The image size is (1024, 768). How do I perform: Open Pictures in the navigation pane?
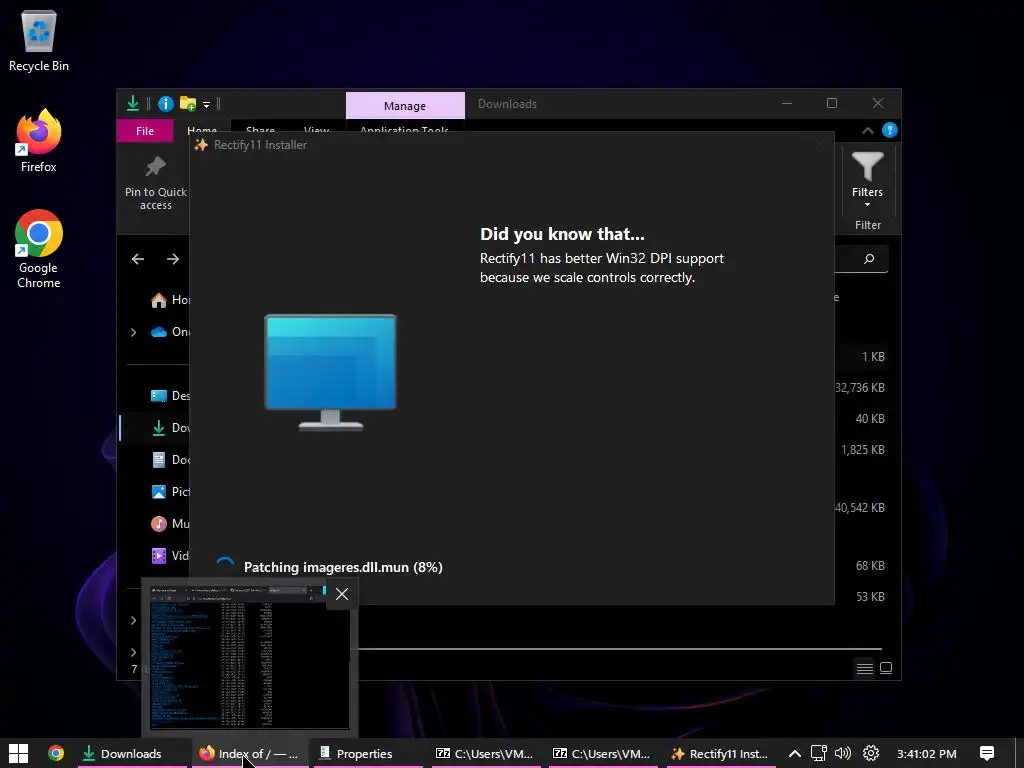[170, 492]
